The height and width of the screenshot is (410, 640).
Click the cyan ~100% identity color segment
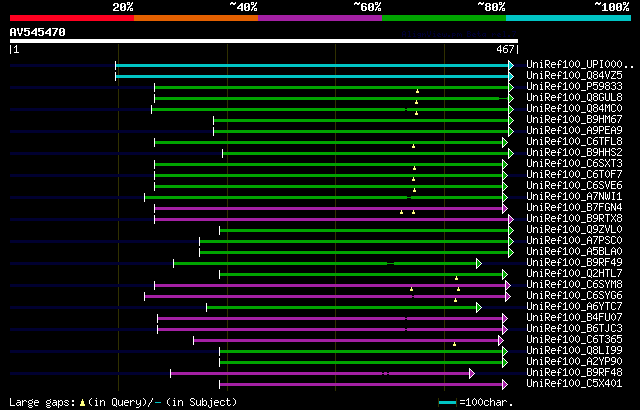(569, 18)
